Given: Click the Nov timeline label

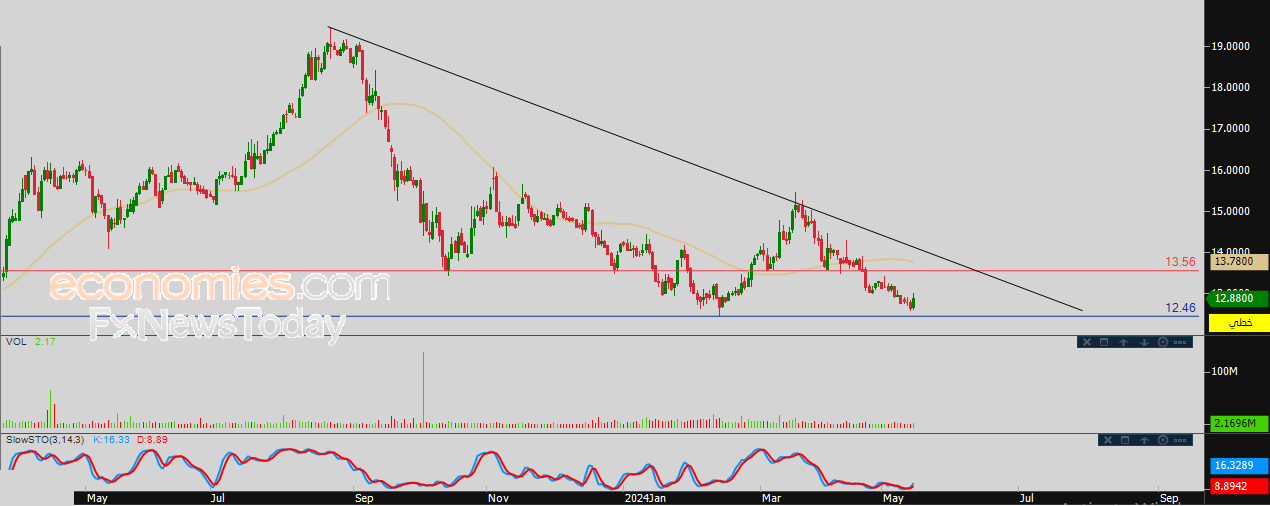Looking at the screenshot, I should [x=497, y=497].
